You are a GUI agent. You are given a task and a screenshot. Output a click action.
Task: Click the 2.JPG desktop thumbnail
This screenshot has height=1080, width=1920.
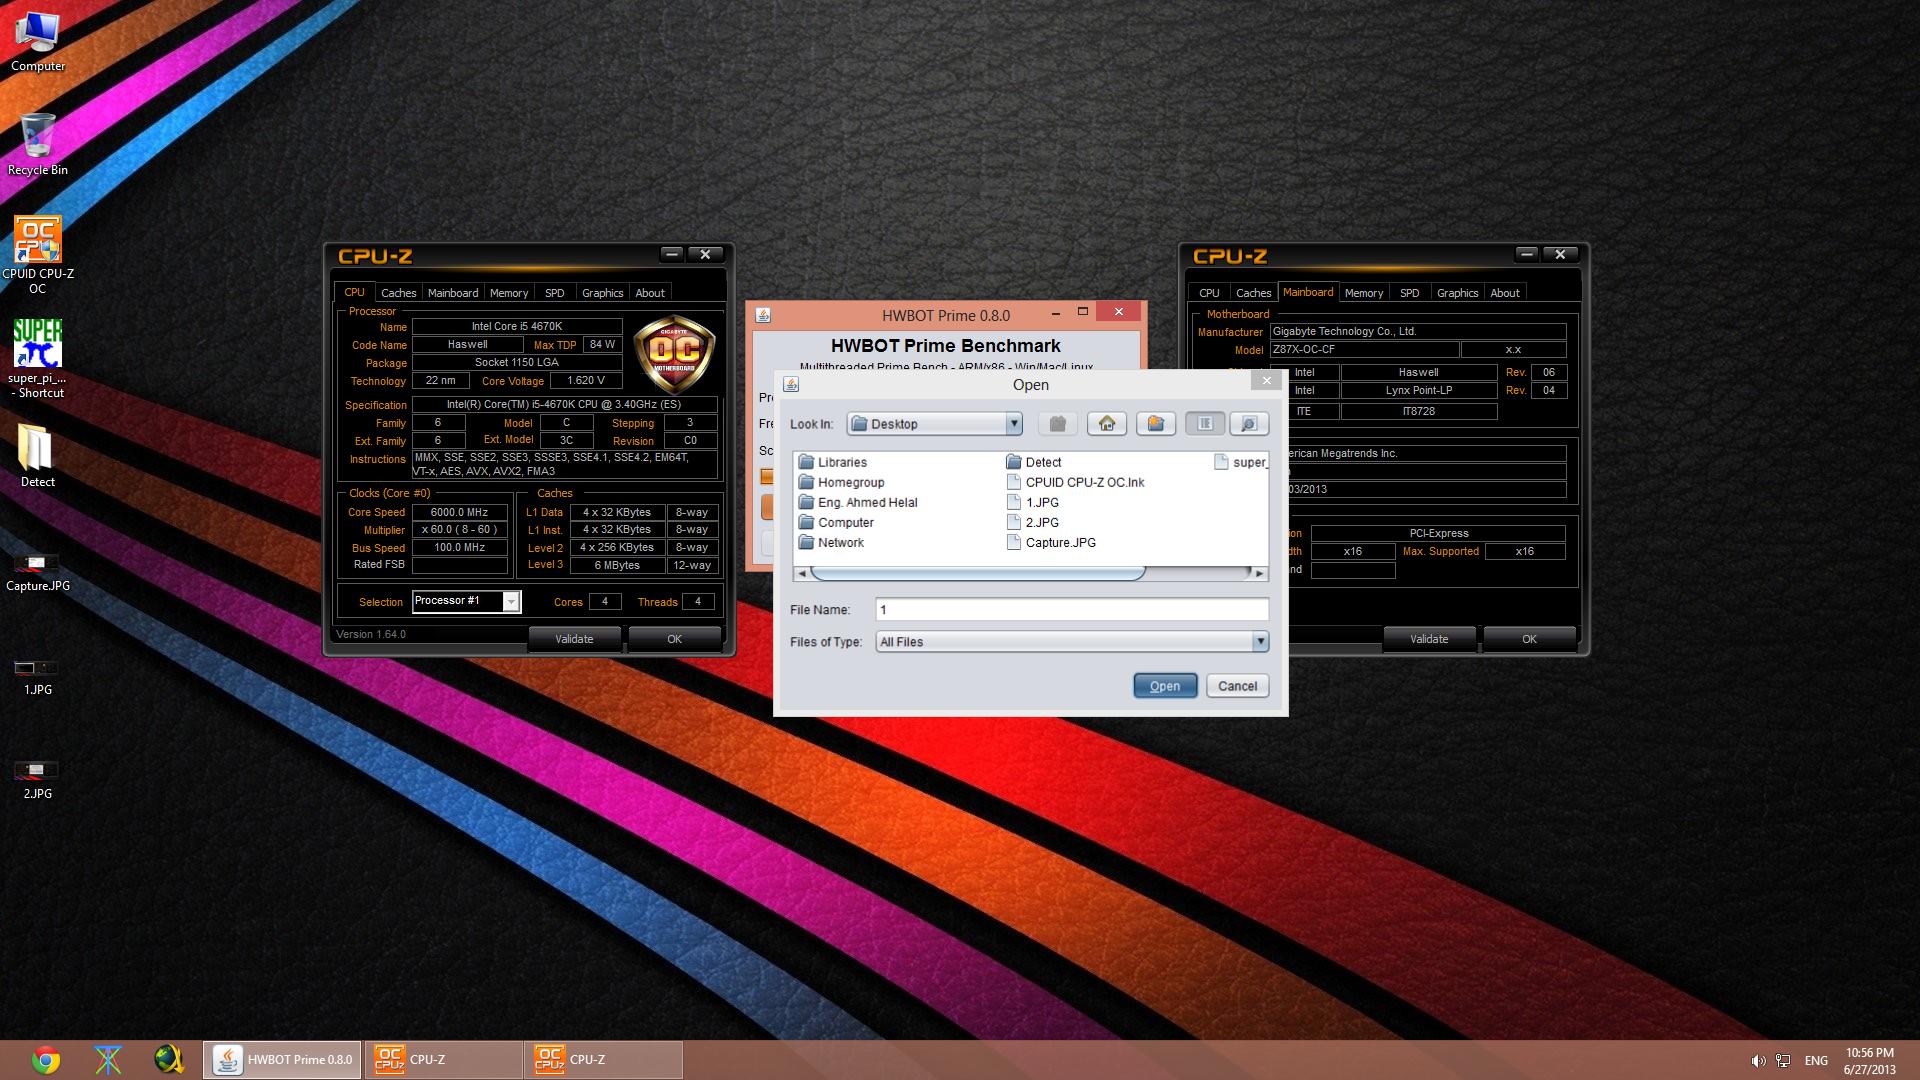tap(38, 781)
